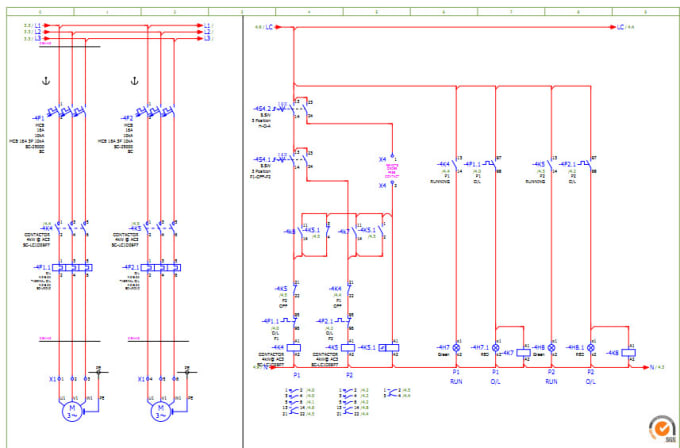Click the -4H7 green lamp symbol
Screen dimensions: 680x448
(456, 348)
